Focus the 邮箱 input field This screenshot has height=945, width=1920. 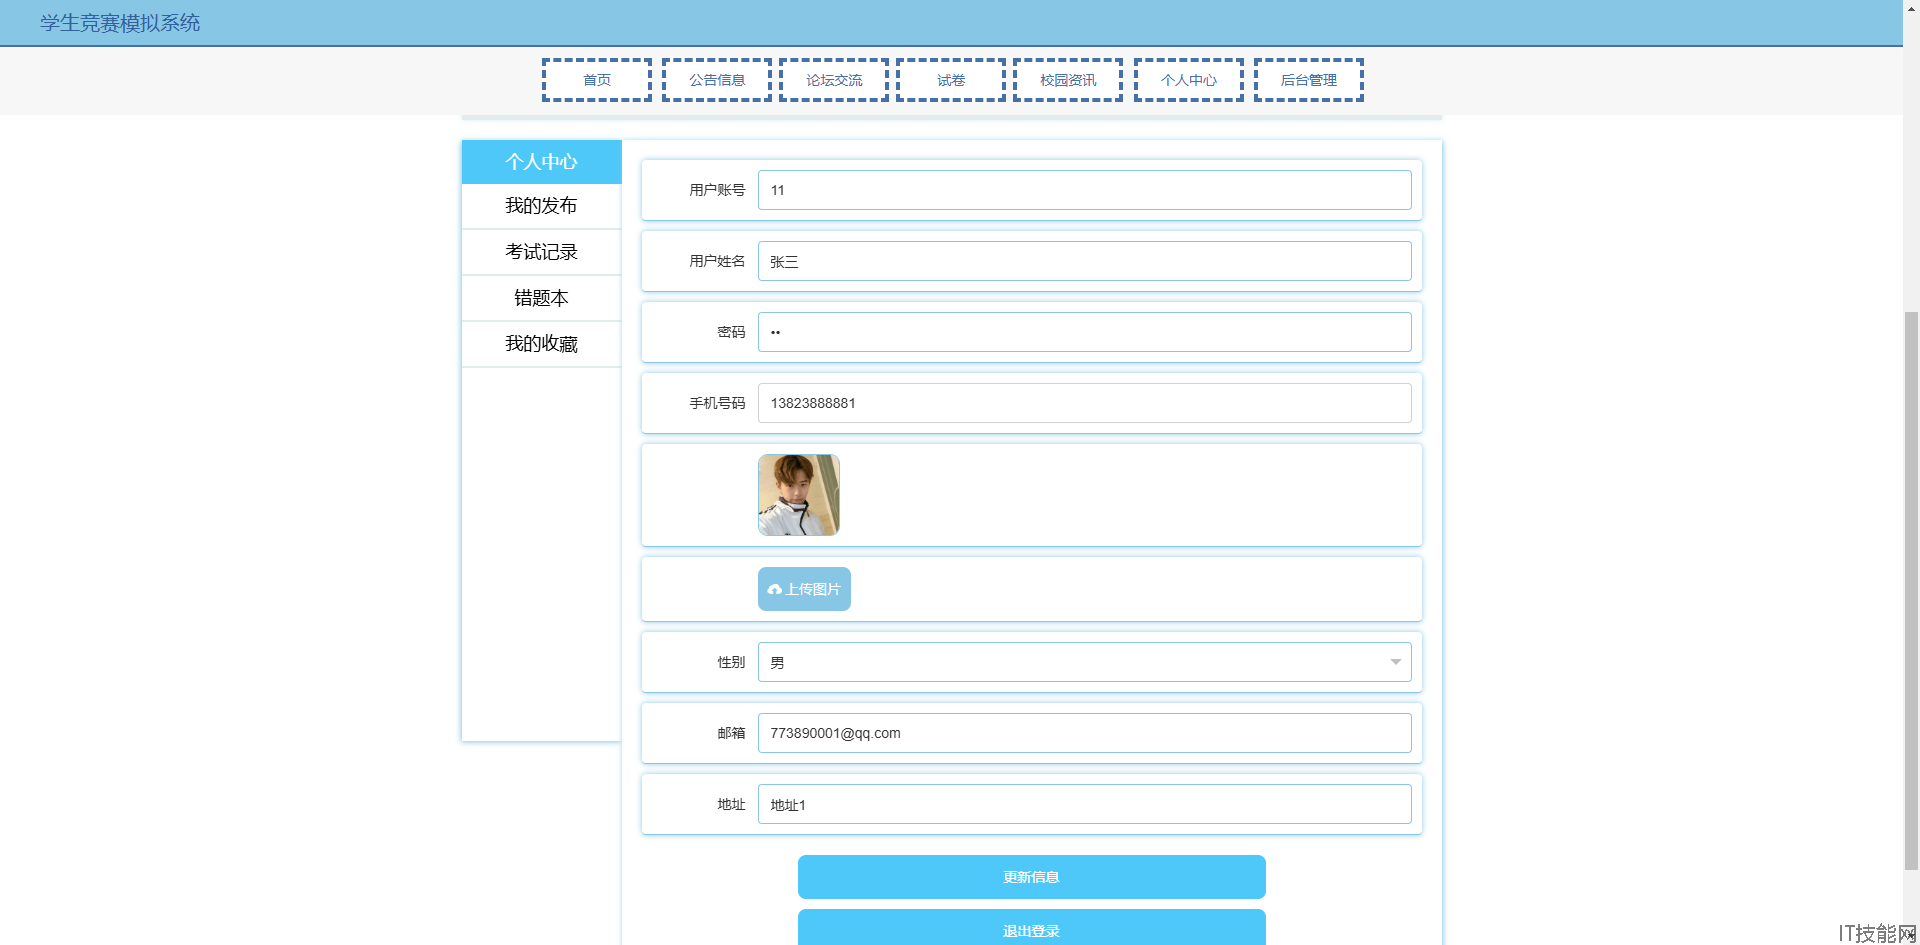point(1084,733)
